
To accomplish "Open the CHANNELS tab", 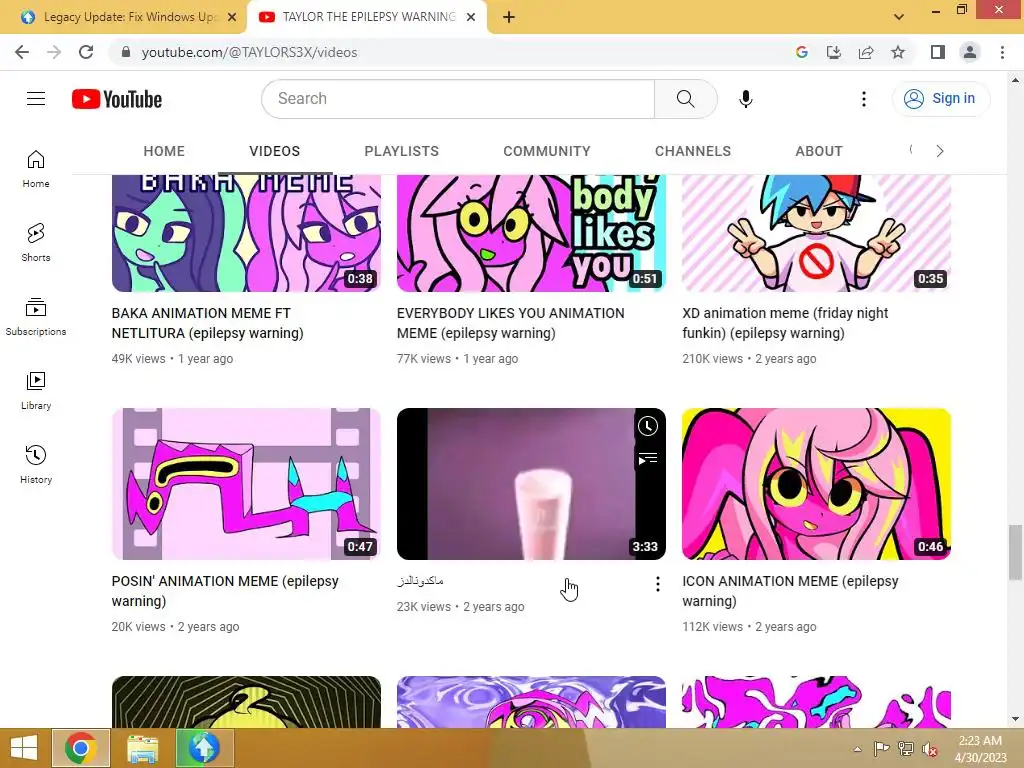I will [x=693, y=151].
